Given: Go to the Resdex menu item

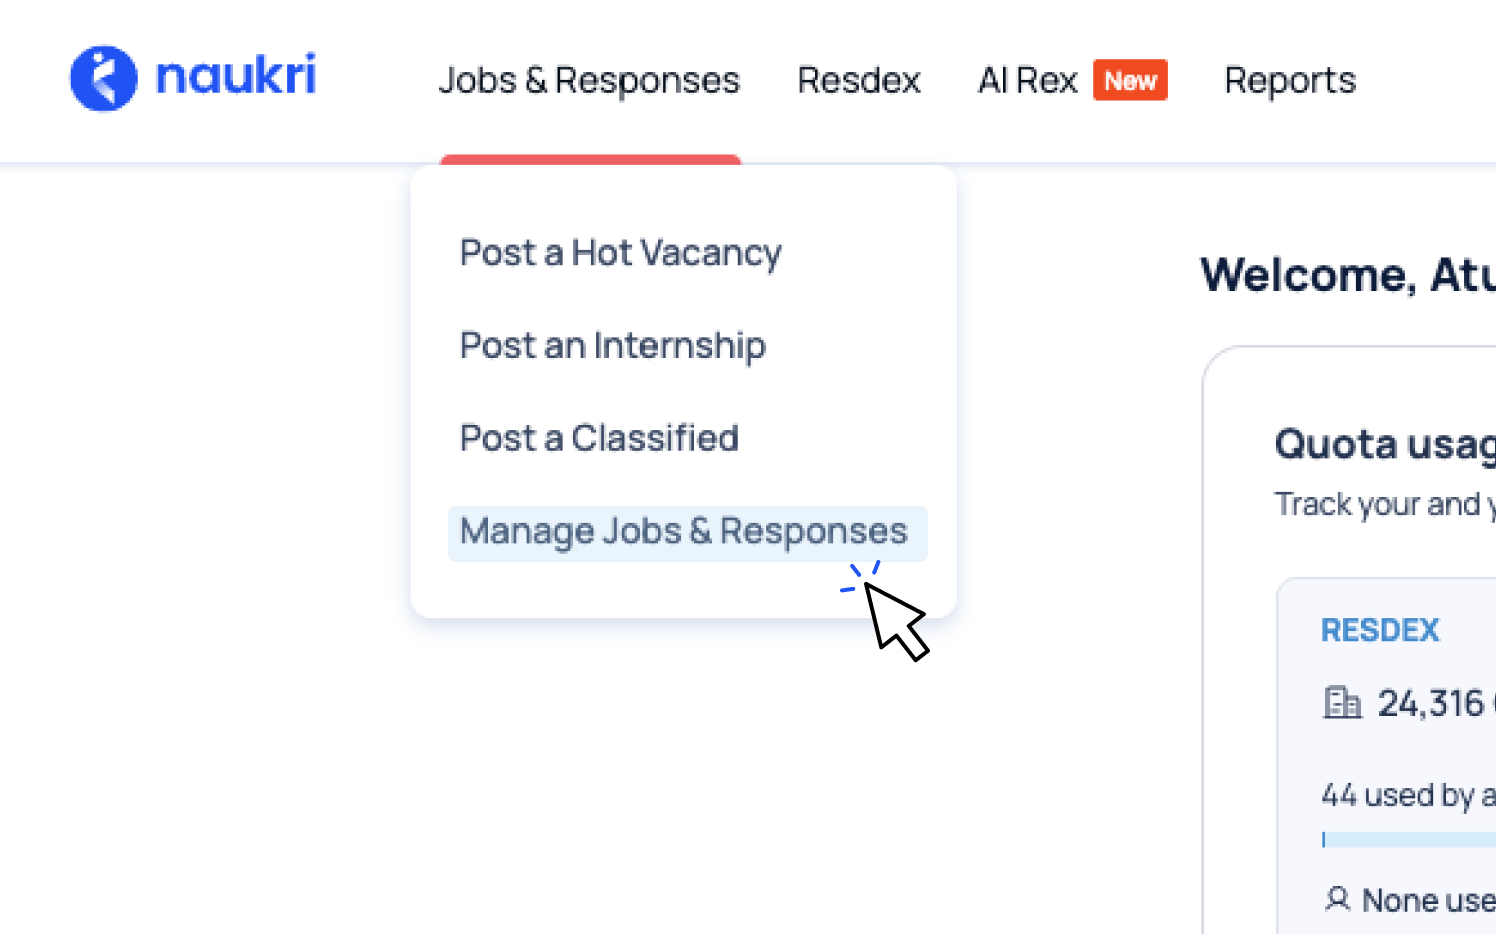Looking at the screenshot, I should click(858, 80).
